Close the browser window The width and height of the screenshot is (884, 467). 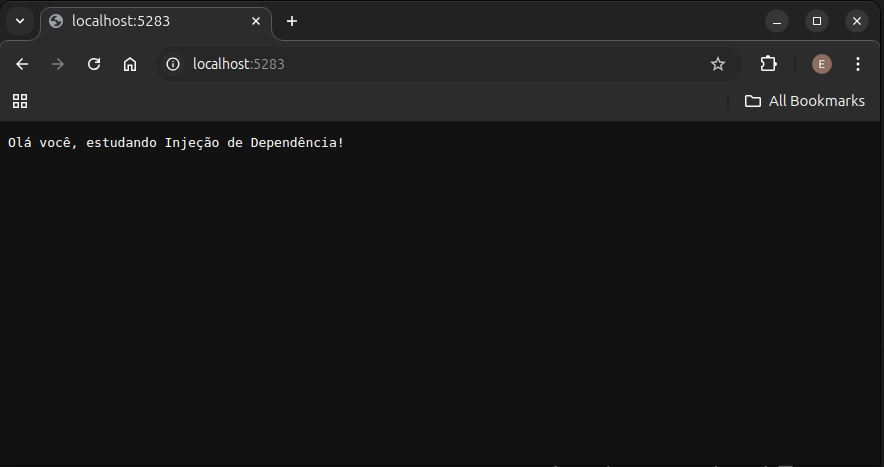(857, 21)
